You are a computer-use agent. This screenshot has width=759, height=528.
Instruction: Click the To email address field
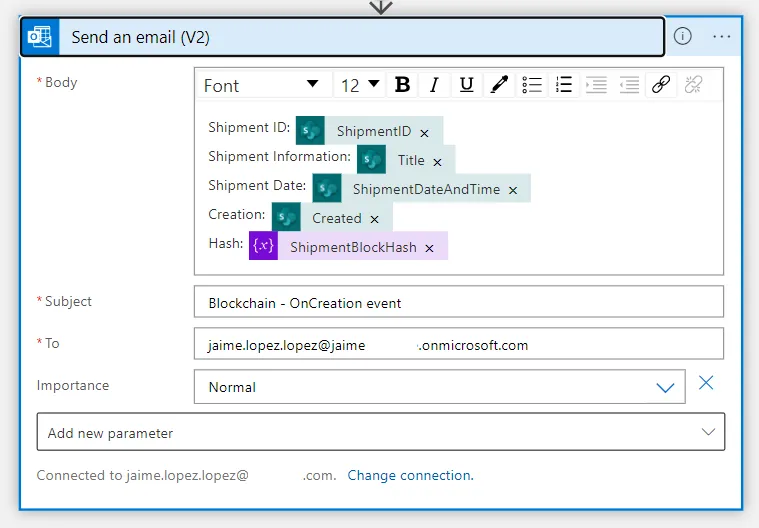point(459,344)
